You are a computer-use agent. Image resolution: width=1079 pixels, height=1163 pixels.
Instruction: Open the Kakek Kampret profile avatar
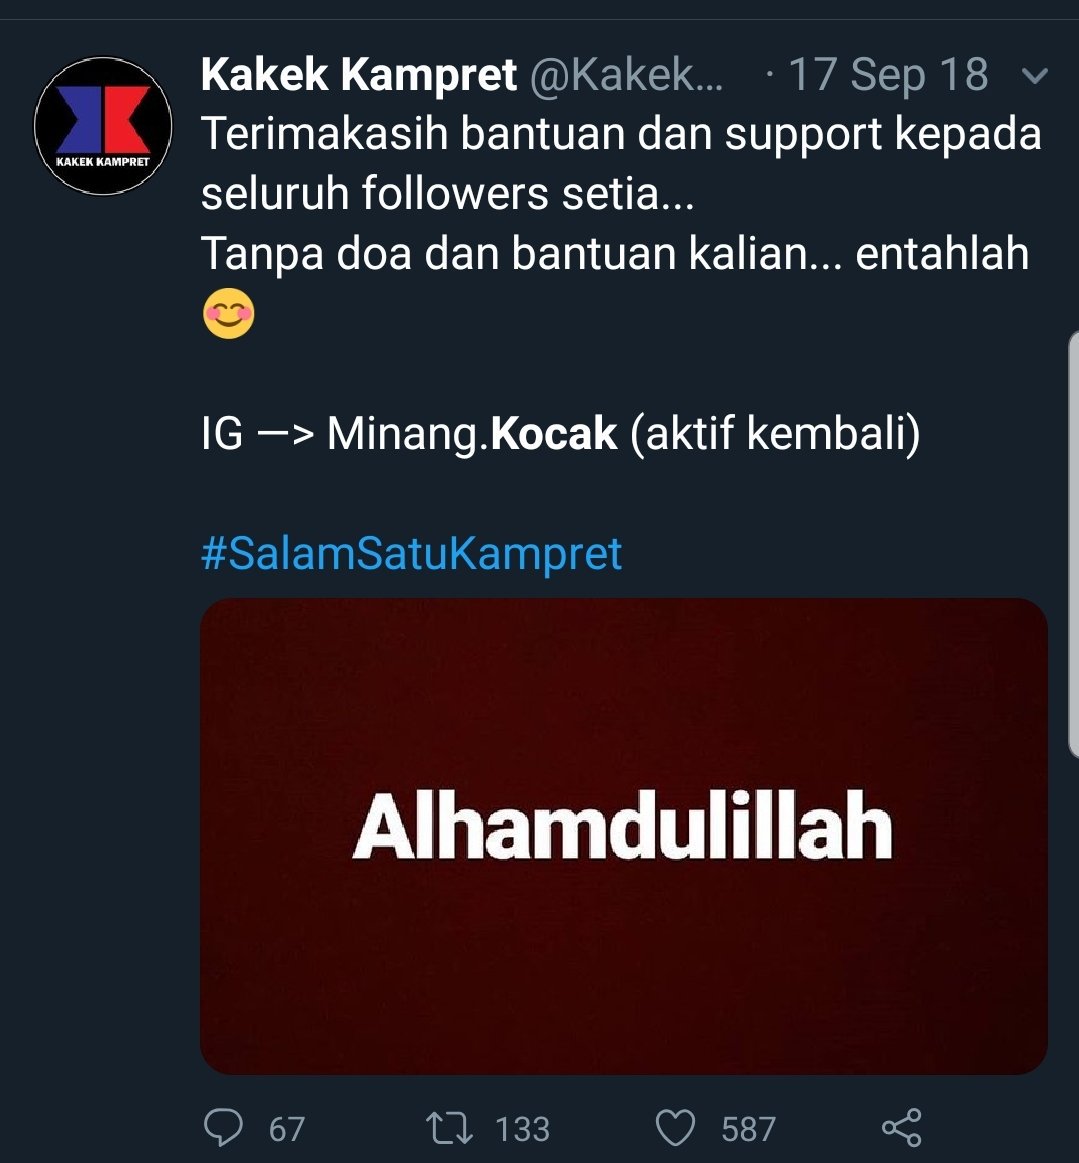pos(103,126)
